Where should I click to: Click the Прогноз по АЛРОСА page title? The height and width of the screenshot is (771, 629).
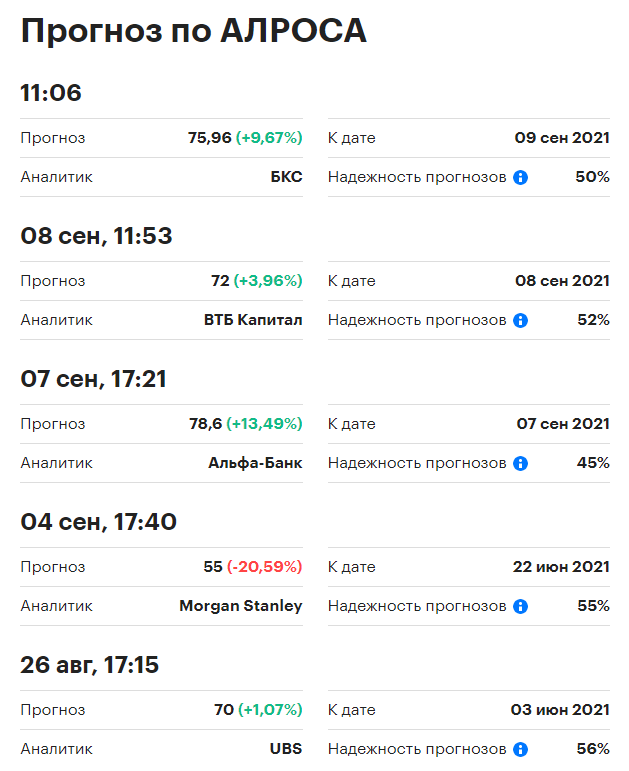pos(194,31)
